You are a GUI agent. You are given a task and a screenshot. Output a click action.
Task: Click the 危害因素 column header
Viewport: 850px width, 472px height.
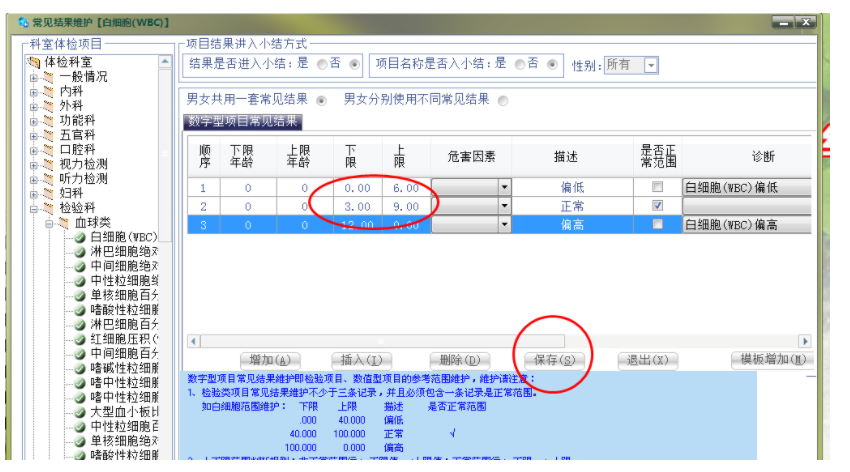(471, 157)
